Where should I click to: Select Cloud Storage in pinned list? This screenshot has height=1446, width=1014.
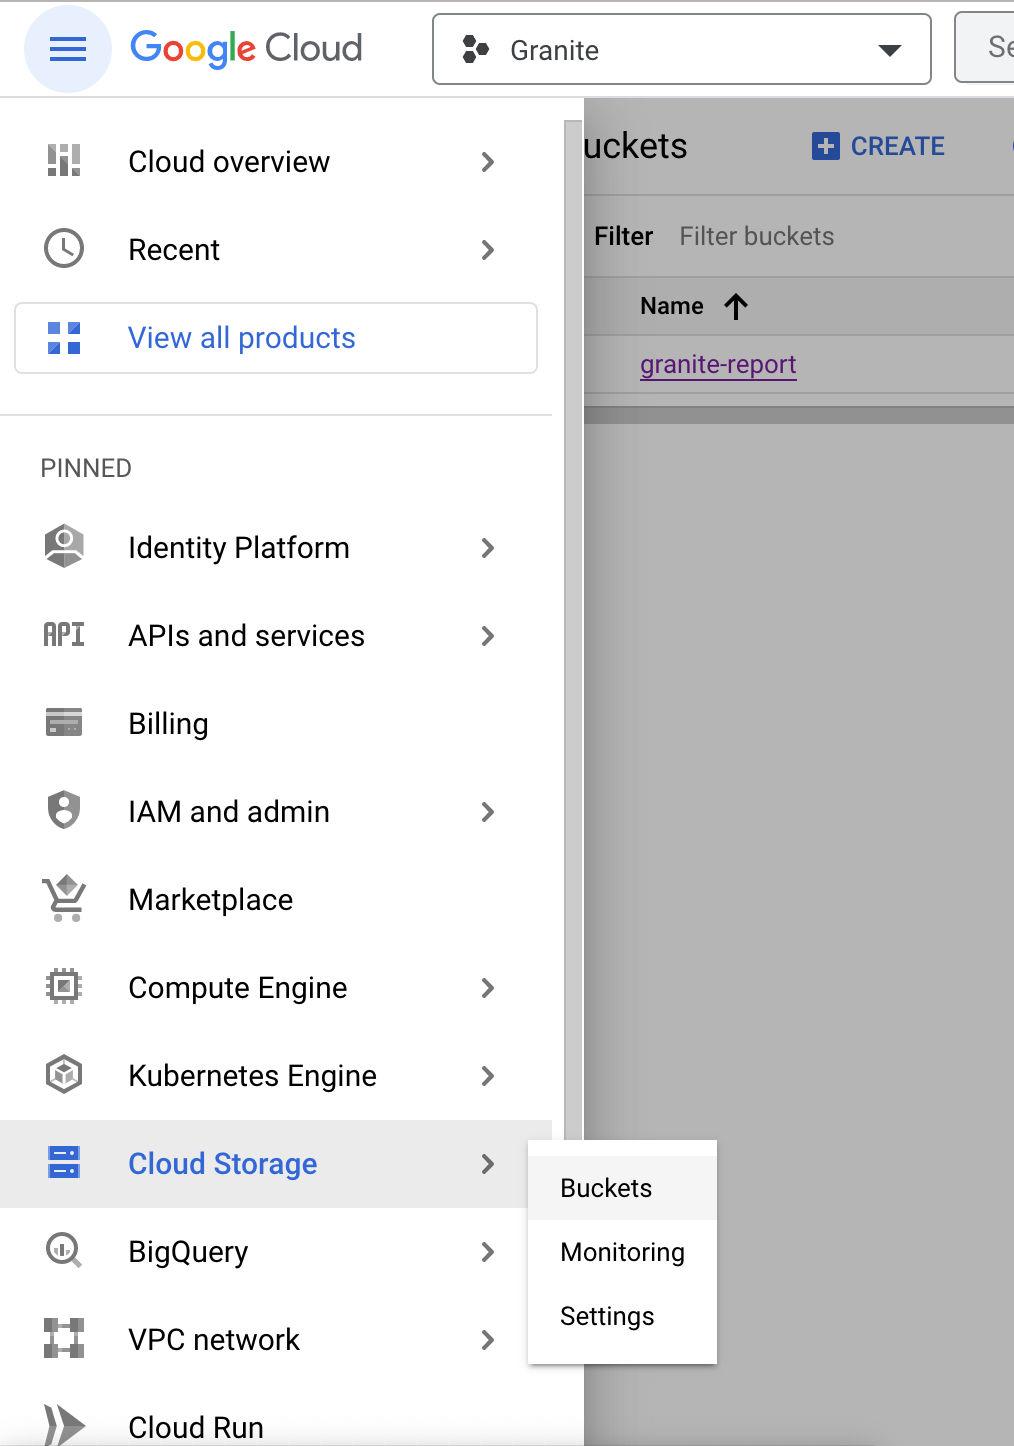click(276, 1163)
